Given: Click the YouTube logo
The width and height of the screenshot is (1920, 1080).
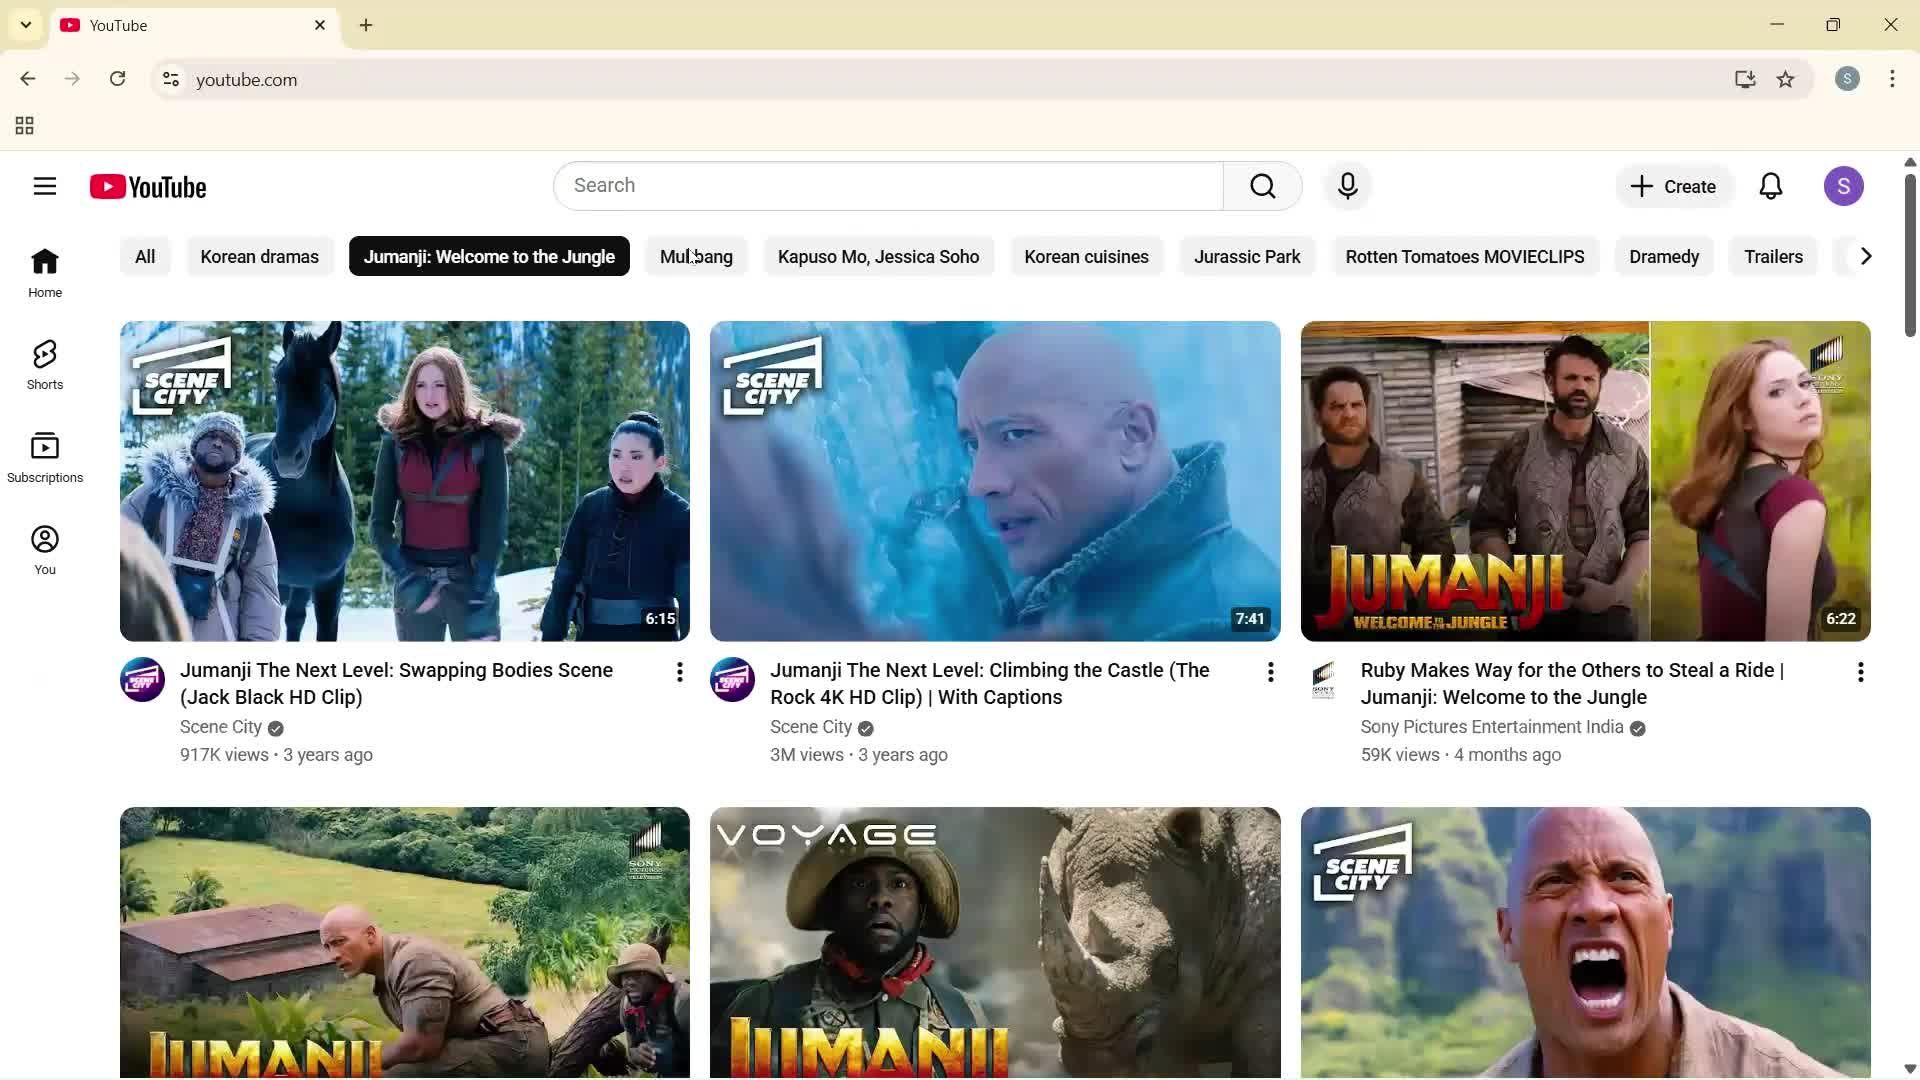Looking at the screenshot, I should pyautogui.click(x=148, y=186).
